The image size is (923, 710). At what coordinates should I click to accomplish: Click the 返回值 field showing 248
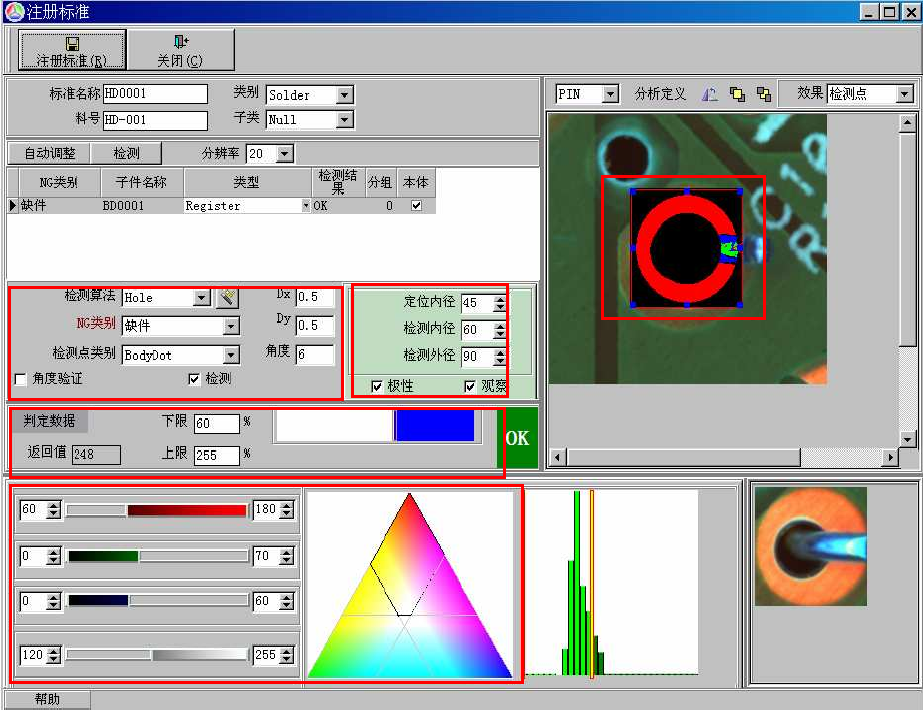(x=96, y=454)
